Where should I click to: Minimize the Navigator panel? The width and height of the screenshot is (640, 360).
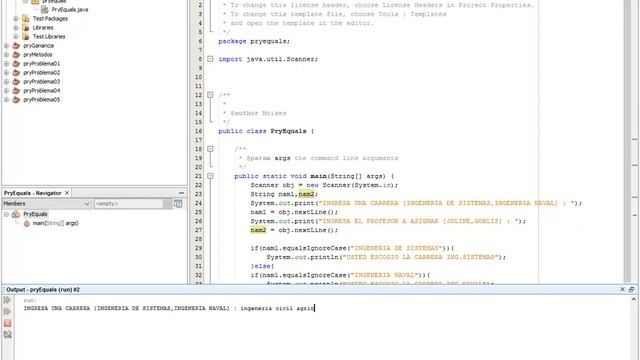tap(182, 193)
